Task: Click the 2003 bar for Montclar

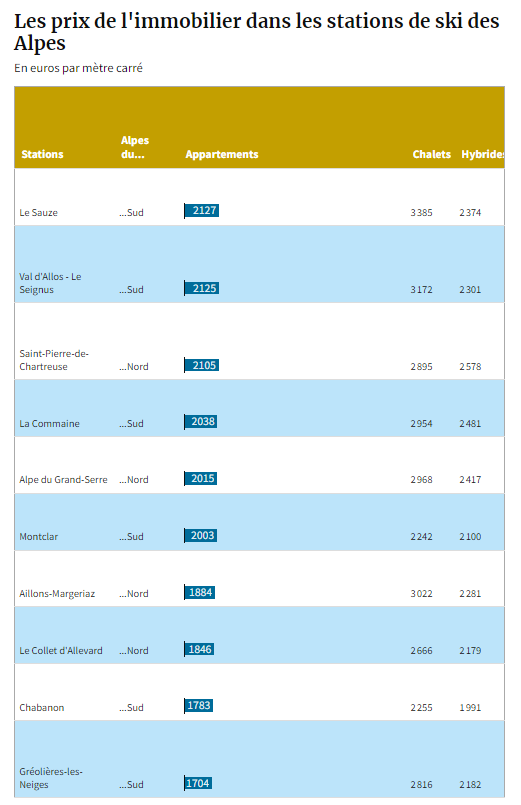Action: click(x=201, y=536)
